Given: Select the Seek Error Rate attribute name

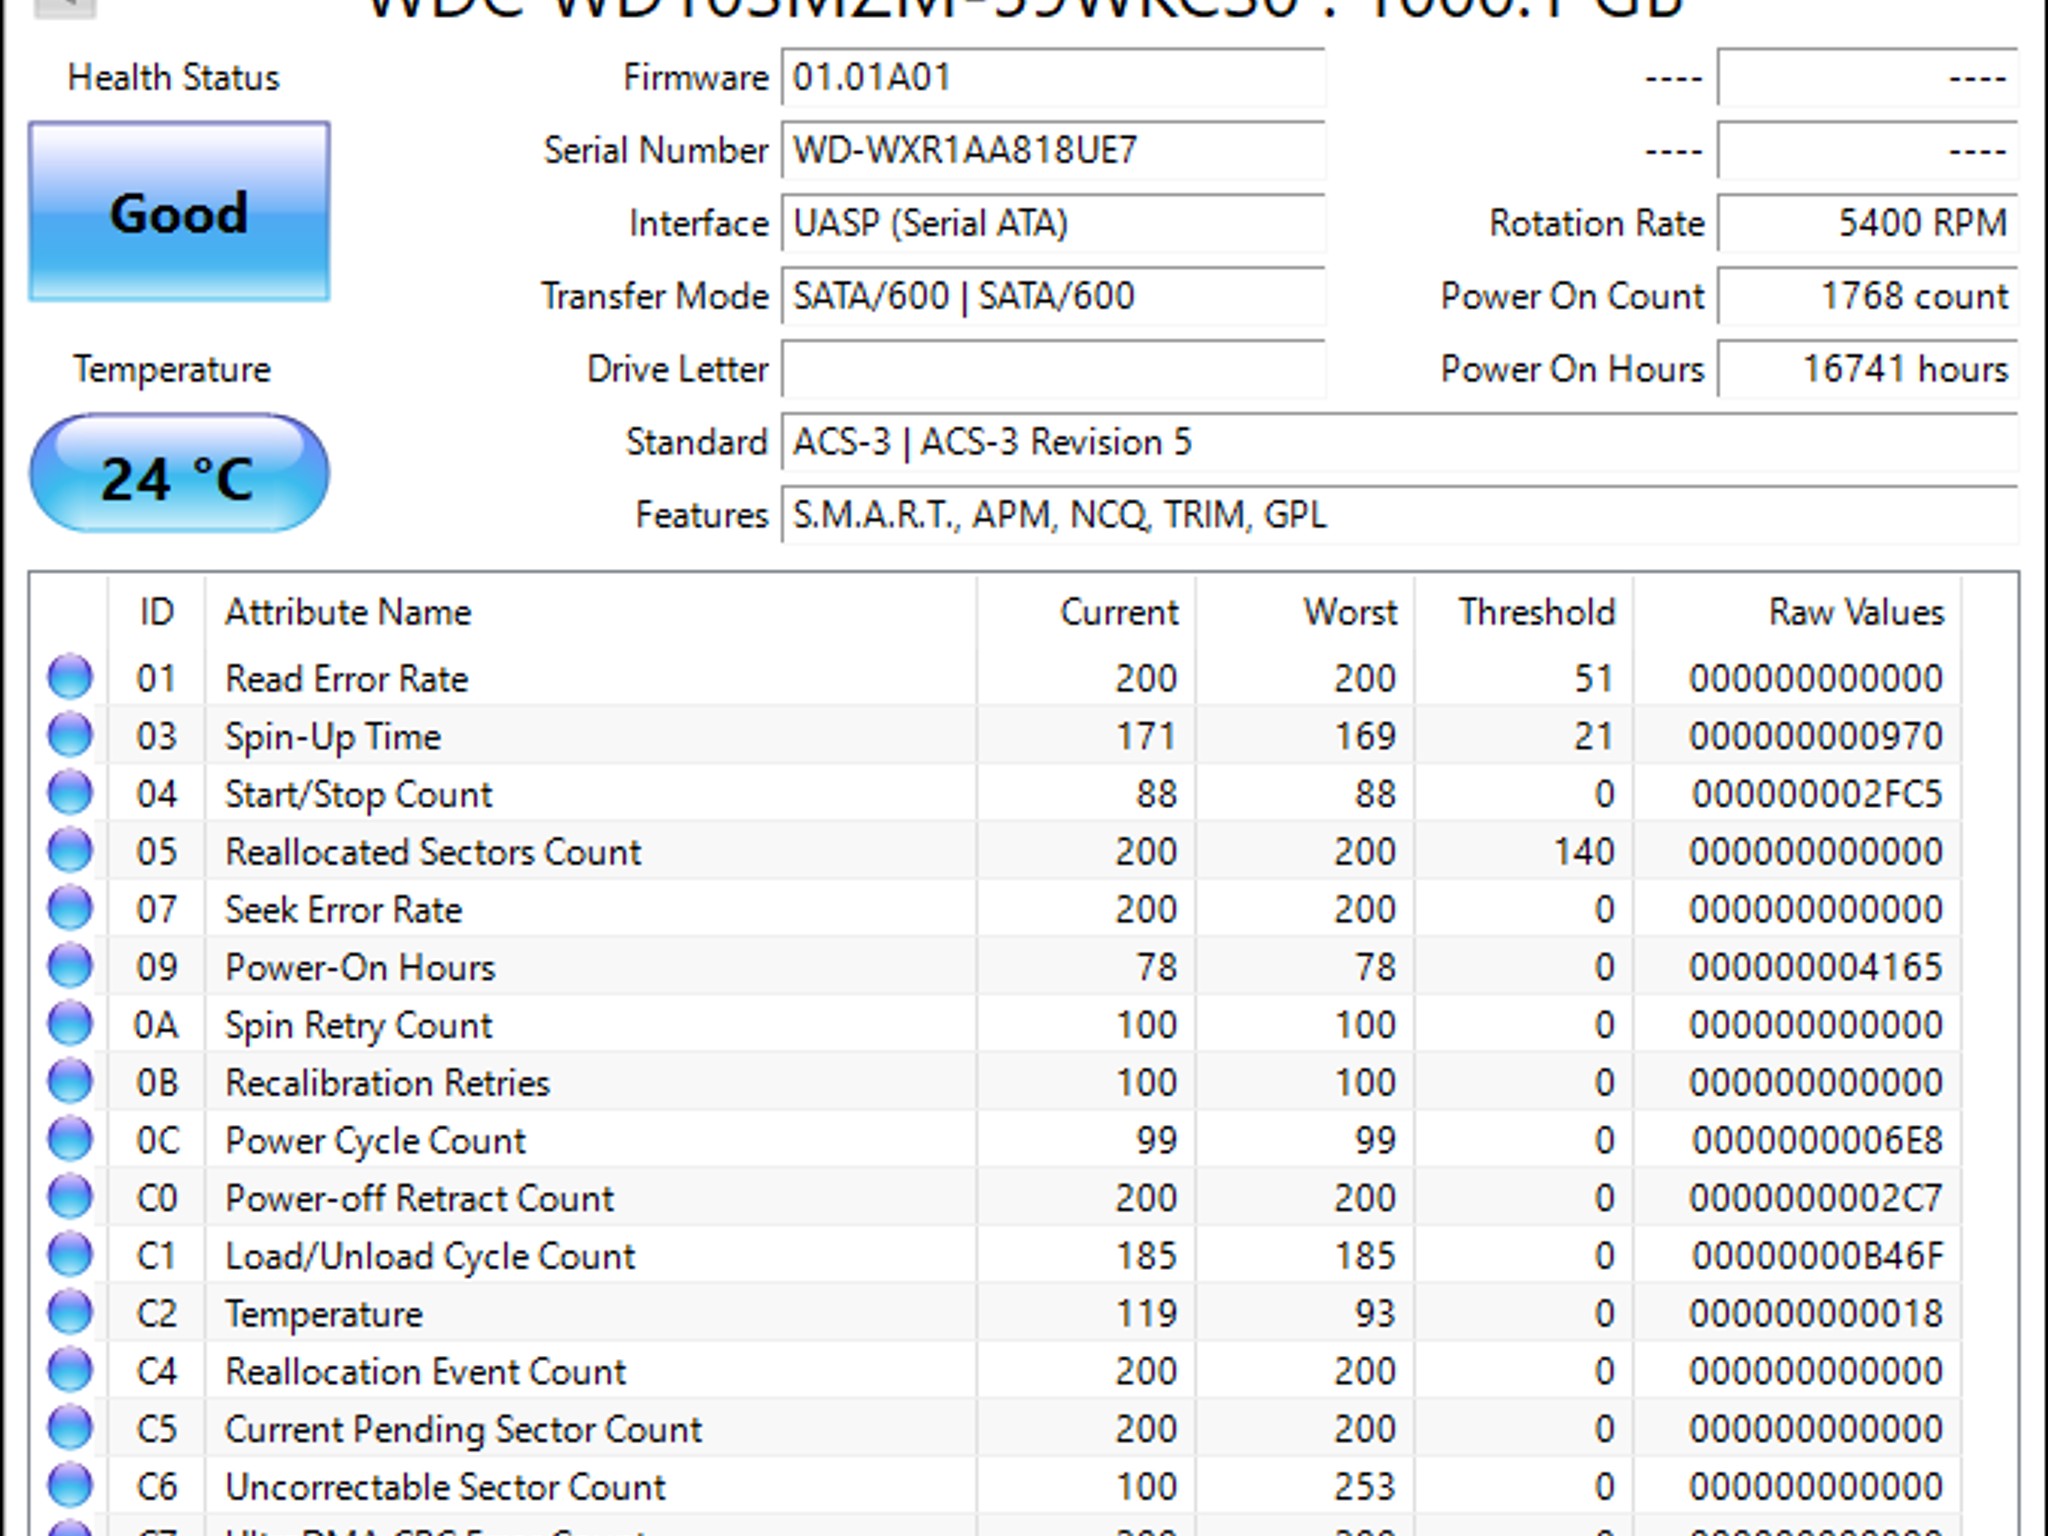Looking at the screenshot, I should (x=344, y=910).
